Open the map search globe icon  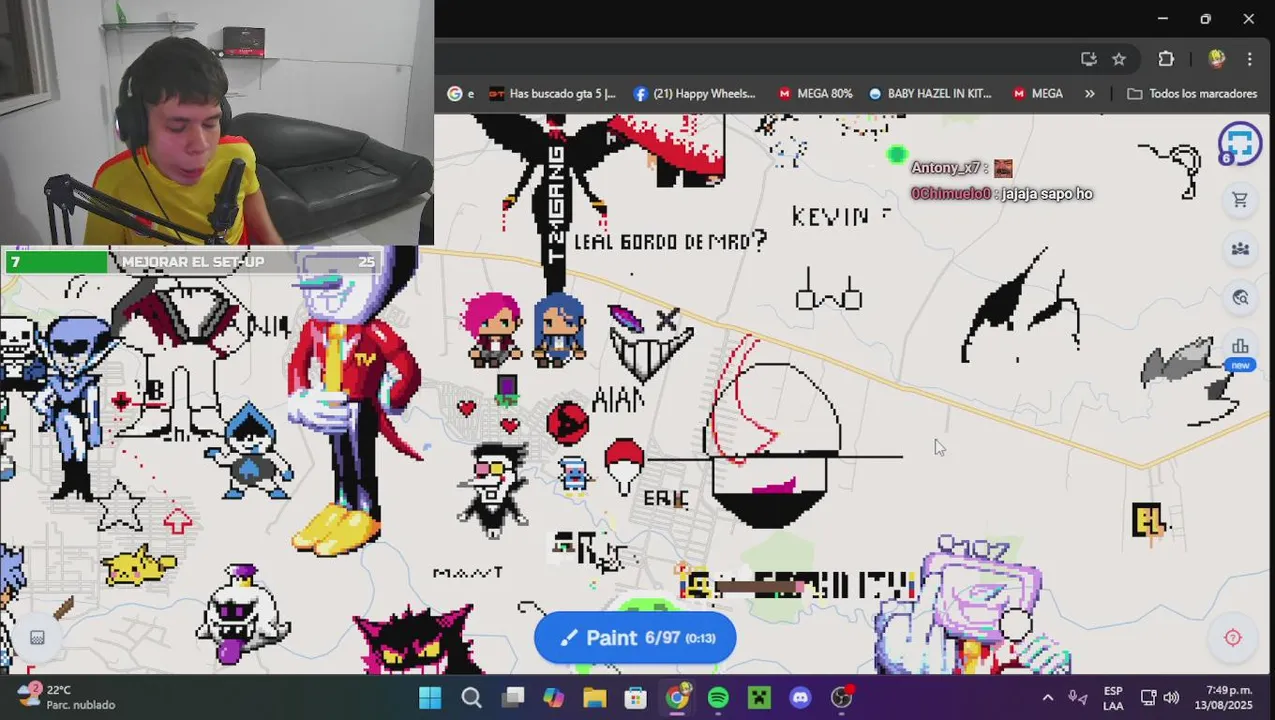click(1240, 297)
